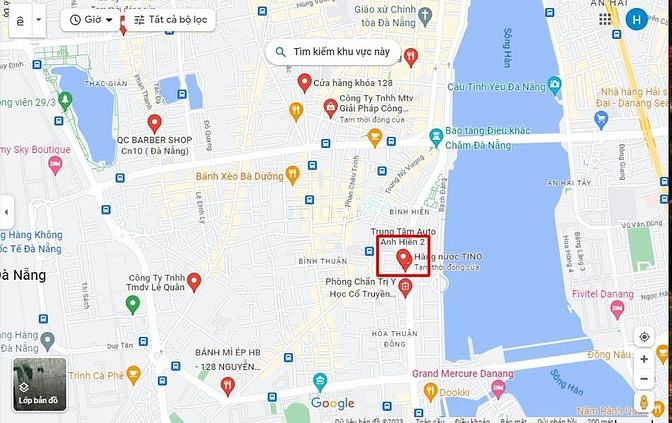Switch map layer via Lớp bản đồ

coord(39,384)
